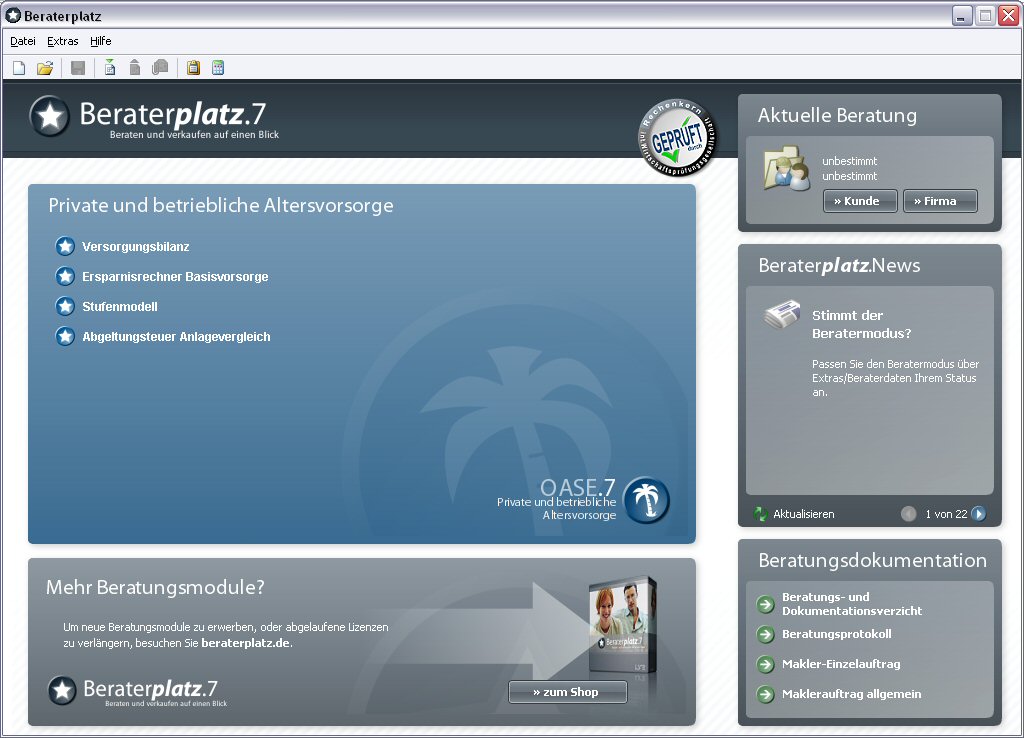Viewport: 1024px width, 738px height.
Task: Click the greyed-out export document icon
Action: point(135,67)
